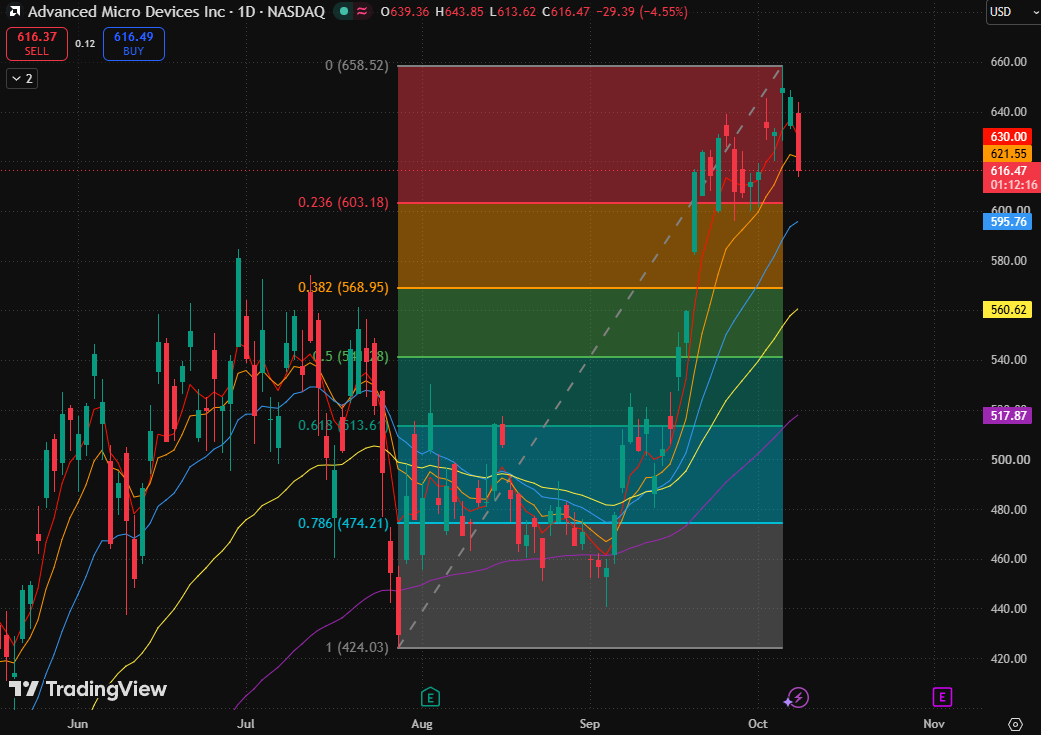Open chart settings gear icon

(1015, 724)
